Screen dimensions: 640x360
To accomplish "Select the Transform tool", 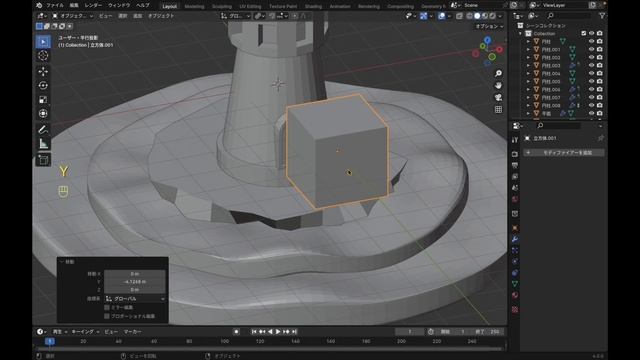I will pyautogui.click(x=43, y=113).
